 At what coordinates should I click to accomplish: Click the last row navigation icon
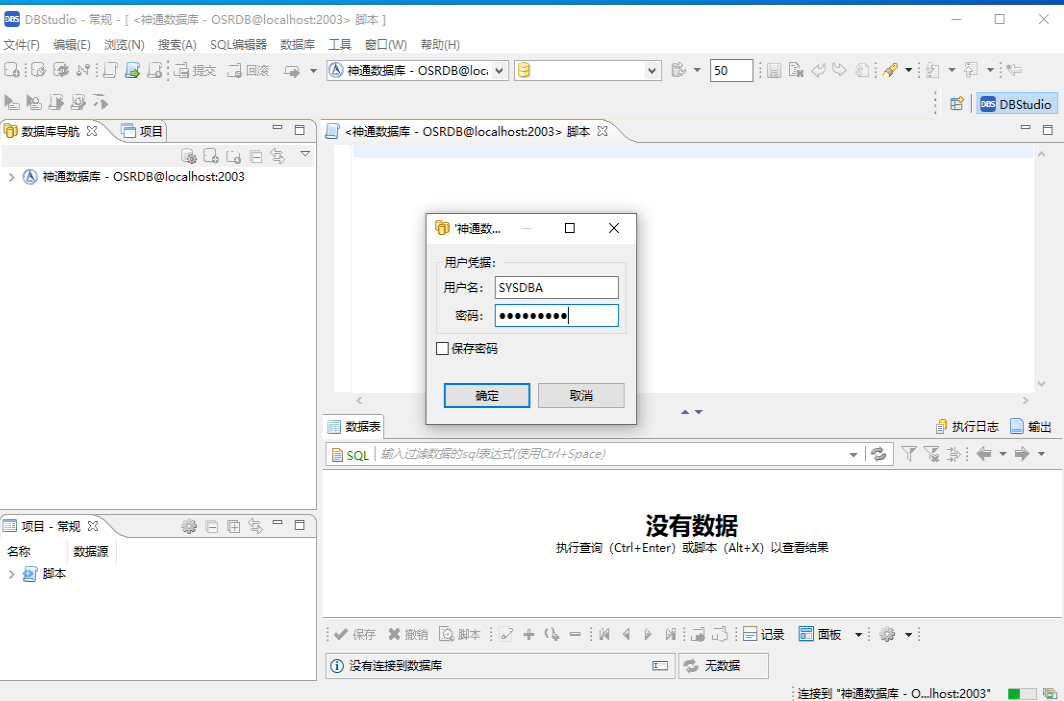pyautogui.click(x=670, y=634)
